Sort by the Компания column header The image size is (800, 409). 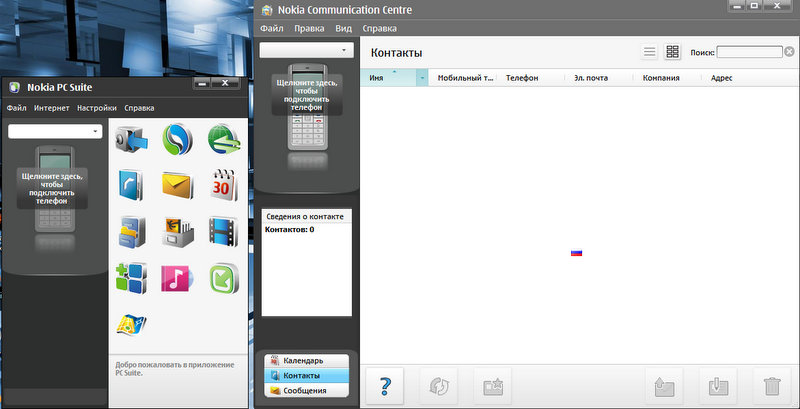[667, 78]
